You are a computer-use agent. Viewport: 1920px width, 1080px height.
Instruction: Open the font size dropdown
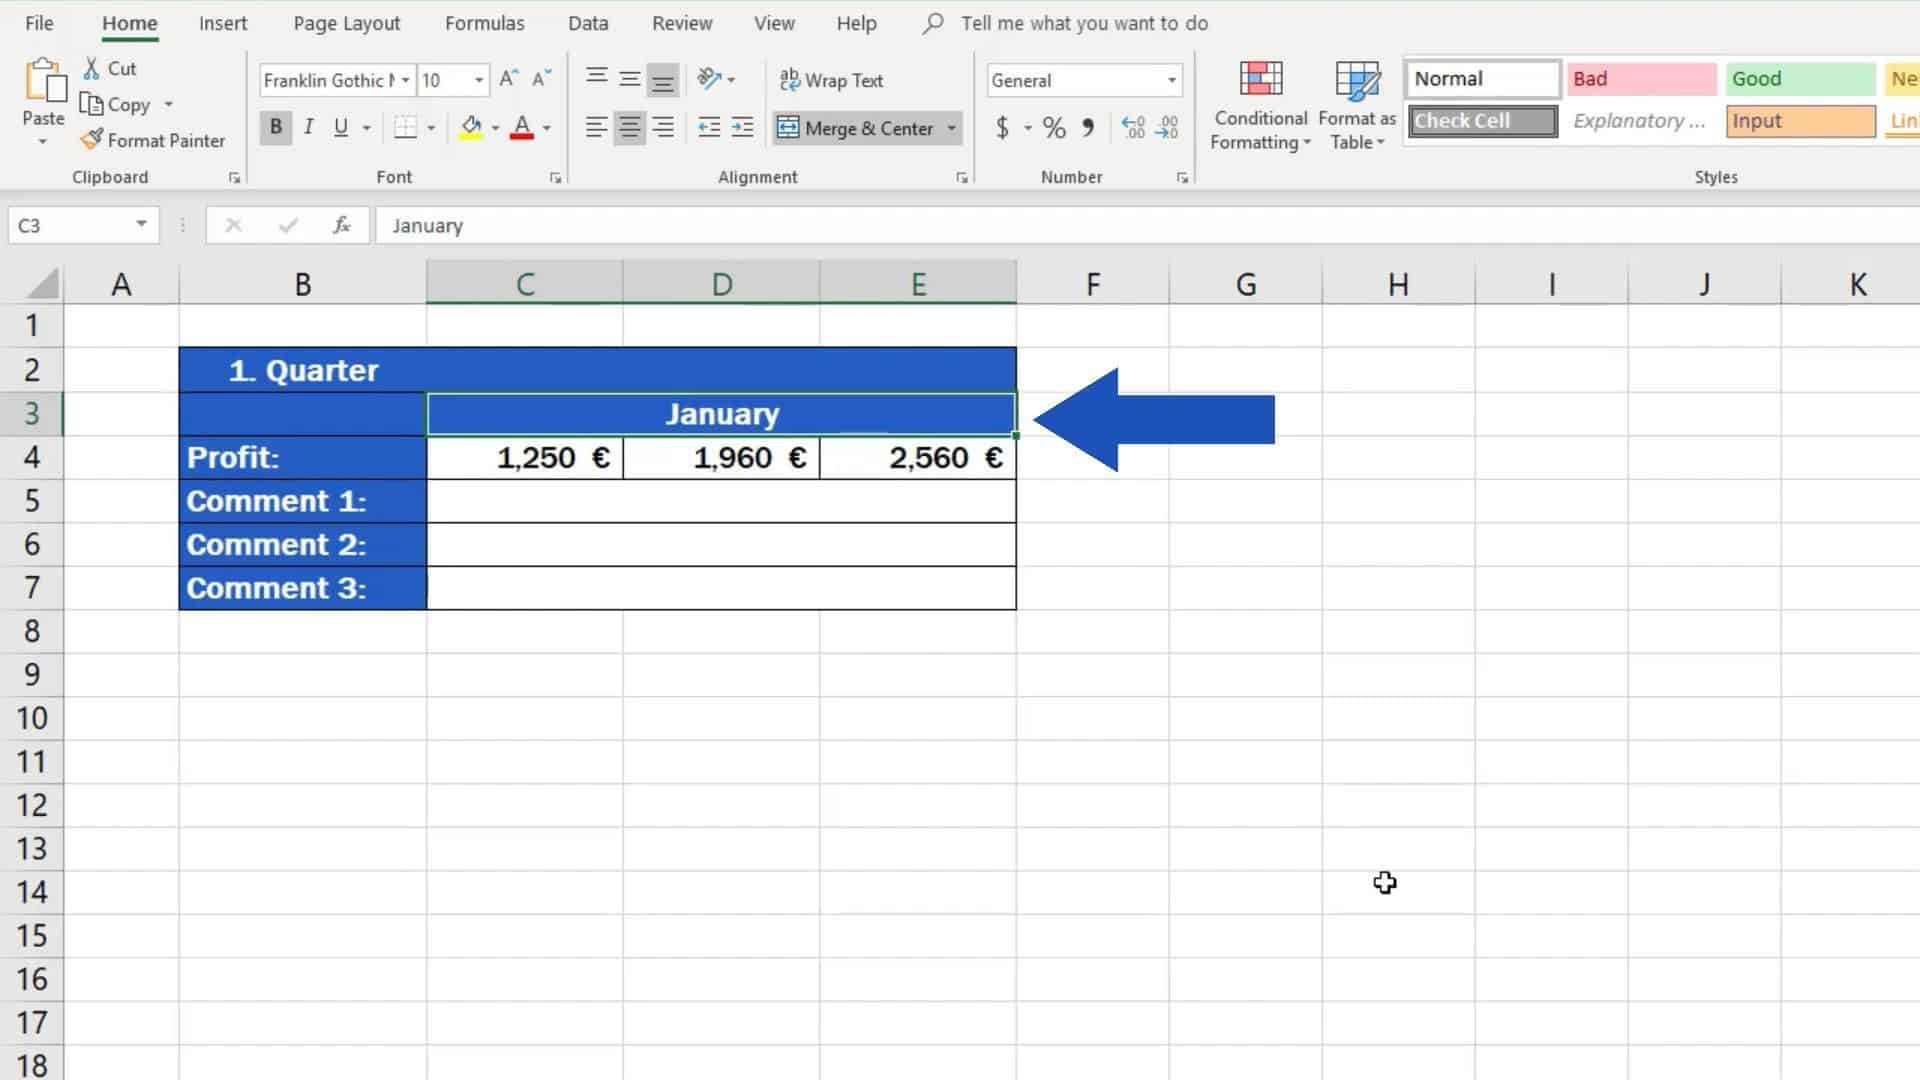pyautogui.click(x=478, y=80)
